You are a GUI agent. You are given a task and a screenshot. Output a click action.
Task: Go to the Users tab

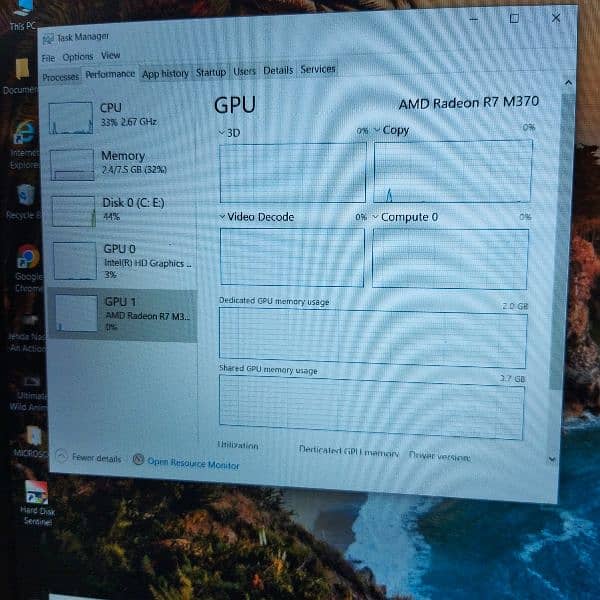point(245,71)
